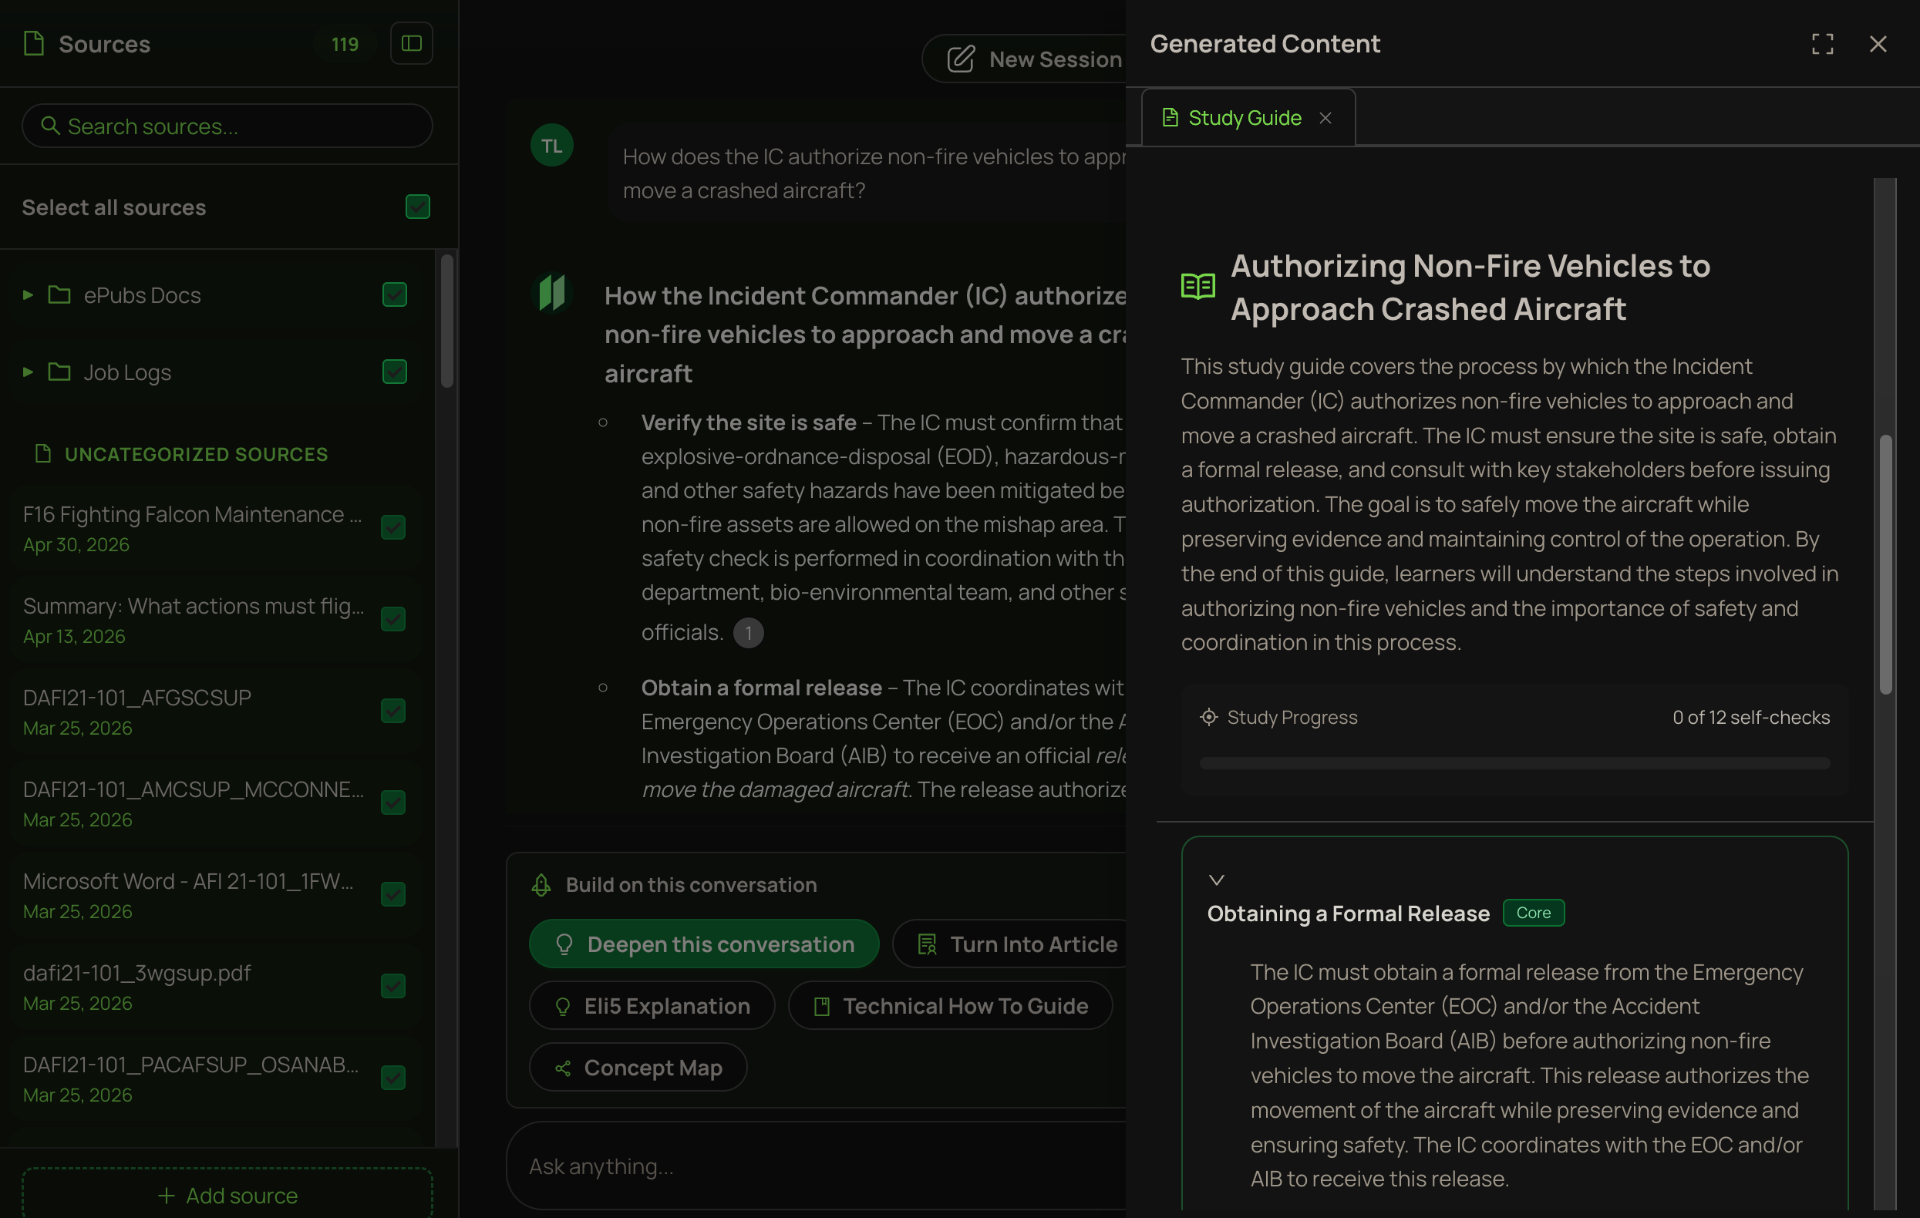
Task: Expand Generated Content to fullscreen
Action: (1822, 44)
